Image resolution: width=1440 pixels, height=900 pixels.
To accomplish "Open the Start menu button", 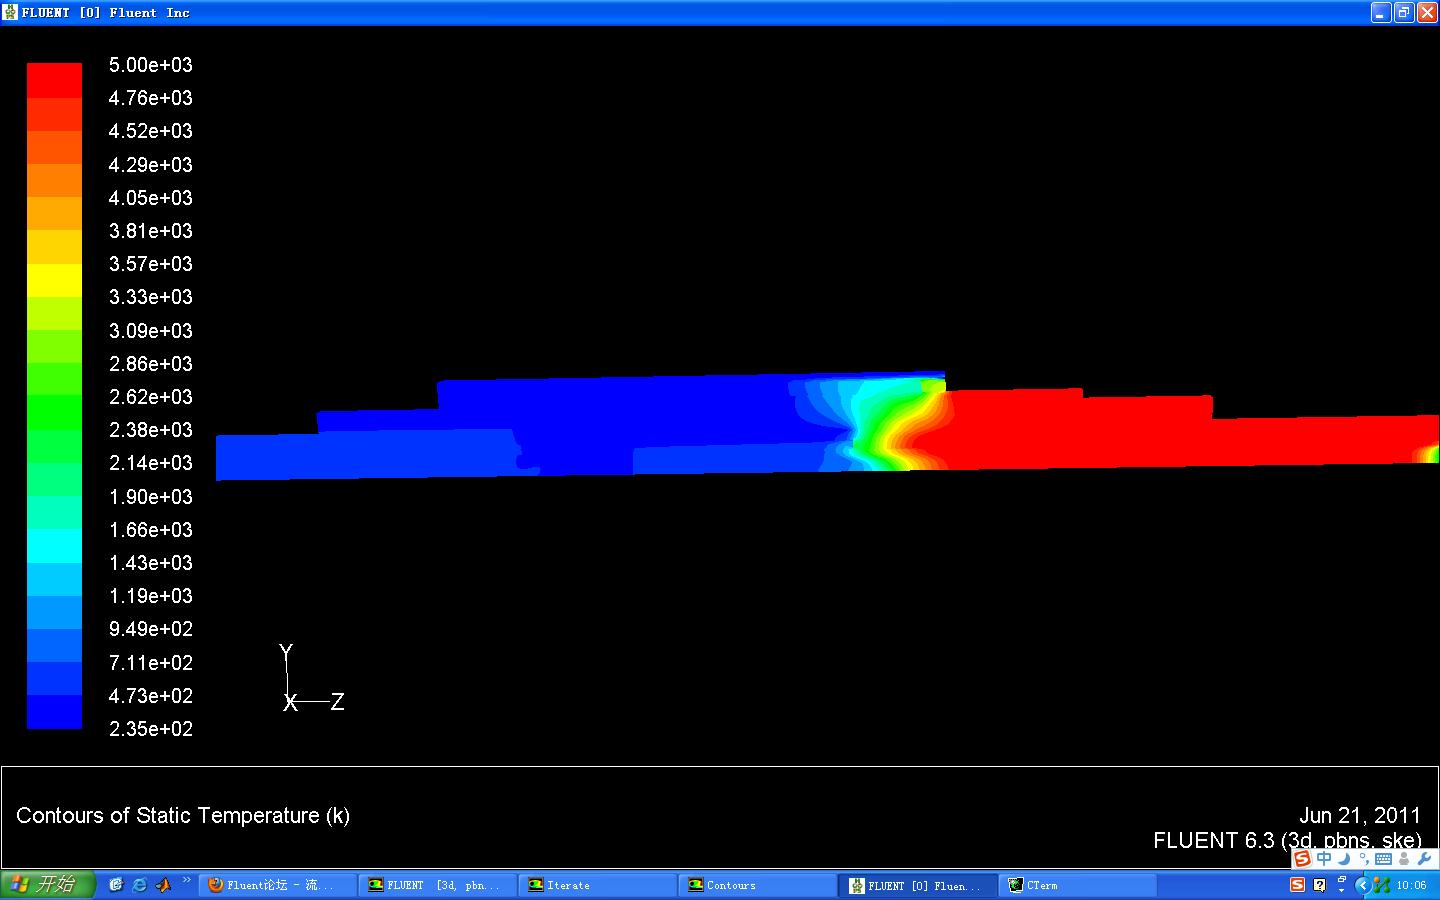I will [x=47, y=885].
